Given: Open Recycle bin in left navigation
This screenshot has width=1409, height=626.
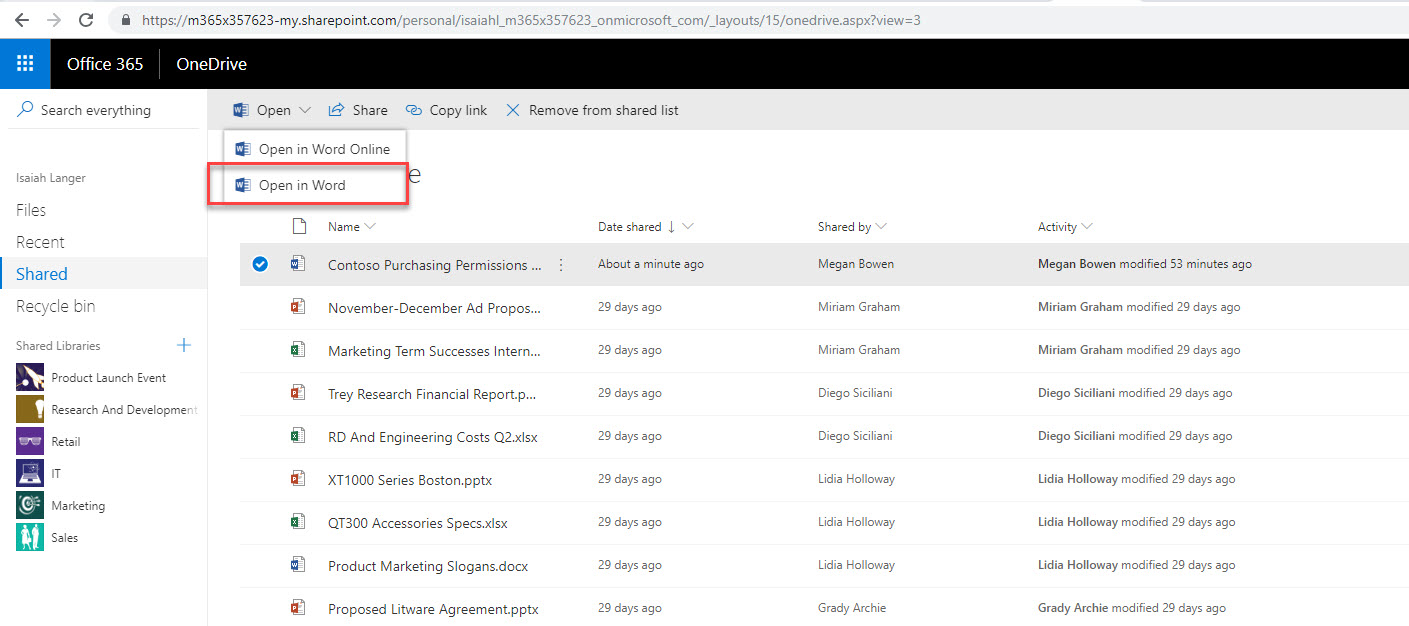Looking at the screenshot, I should point(56,306).
